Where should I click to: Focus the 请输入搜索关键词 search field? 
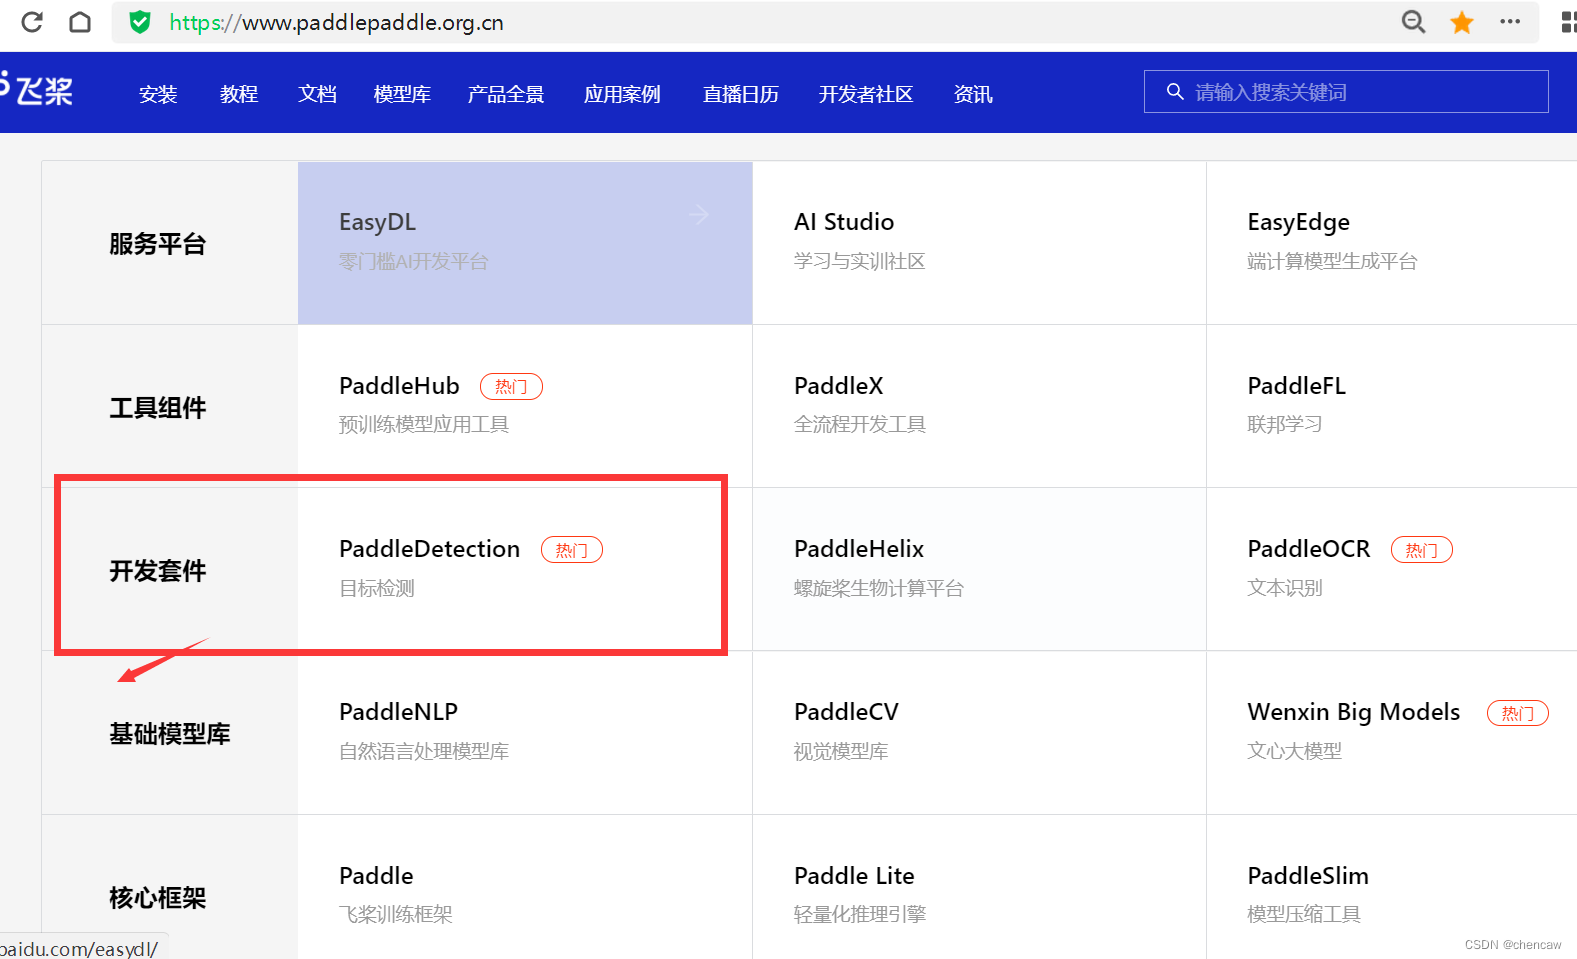pyautogui.click(x=1346, y=92)
